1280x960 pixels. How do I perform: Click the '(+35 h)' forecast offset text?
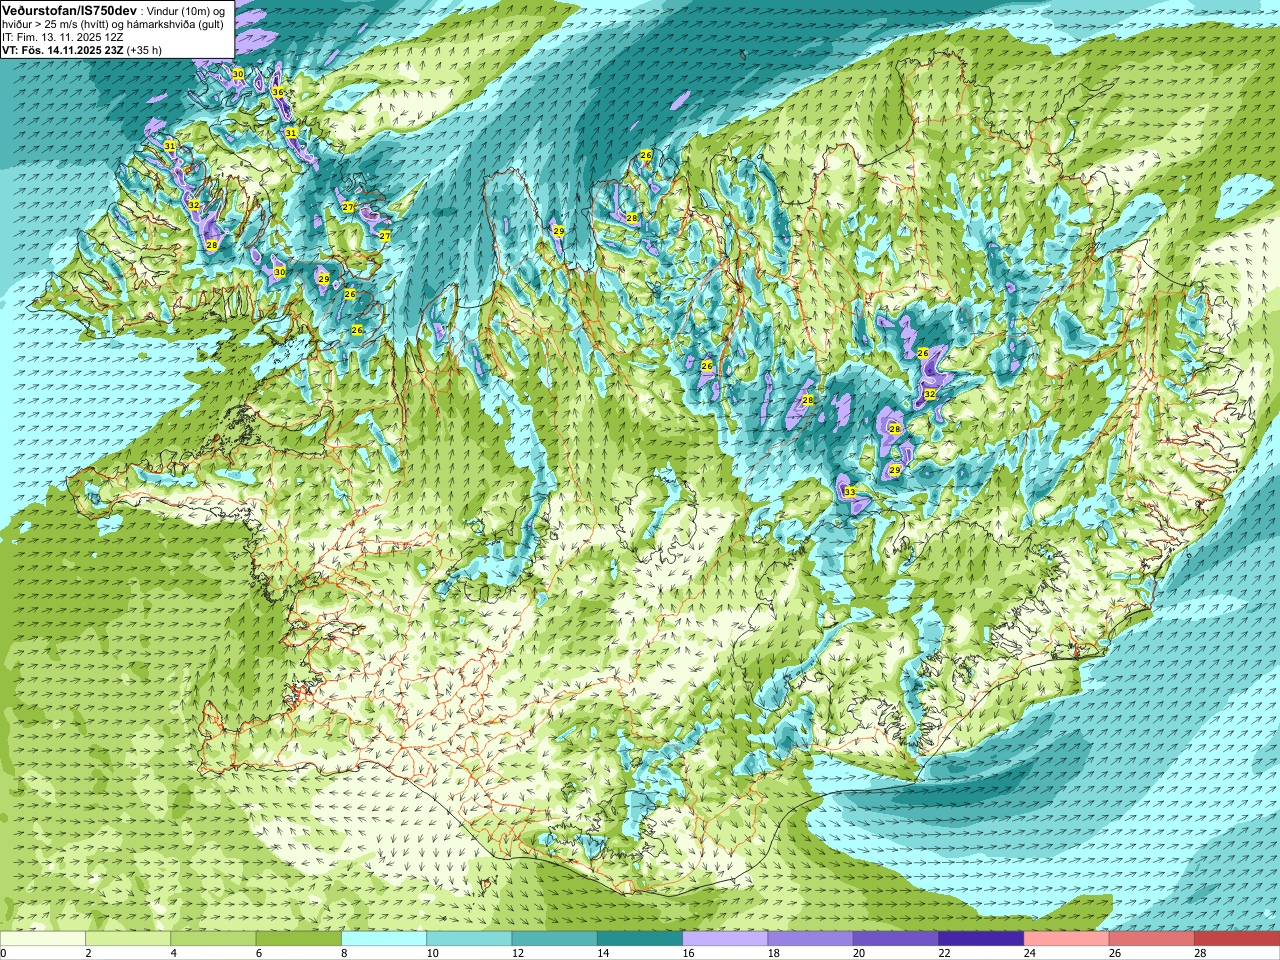click(144, 50)
